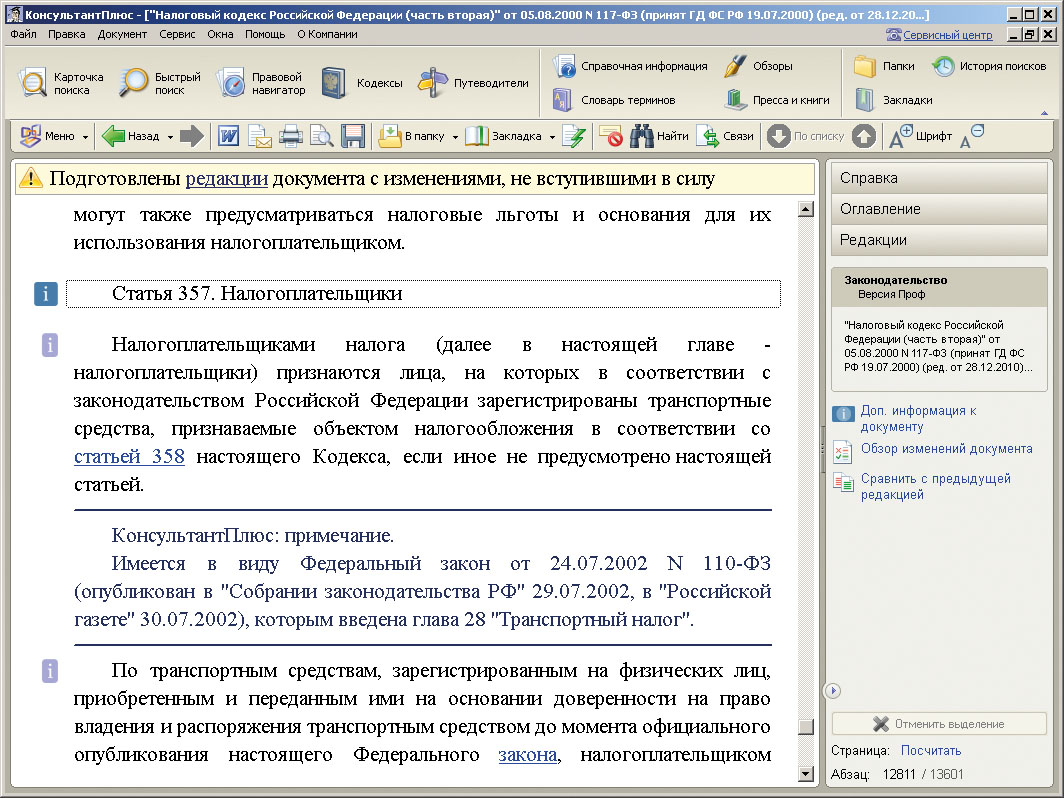Viewport: 1064px width, 798px height.
Task: Save document with floppy disk icon
Action: pos(353,136)
